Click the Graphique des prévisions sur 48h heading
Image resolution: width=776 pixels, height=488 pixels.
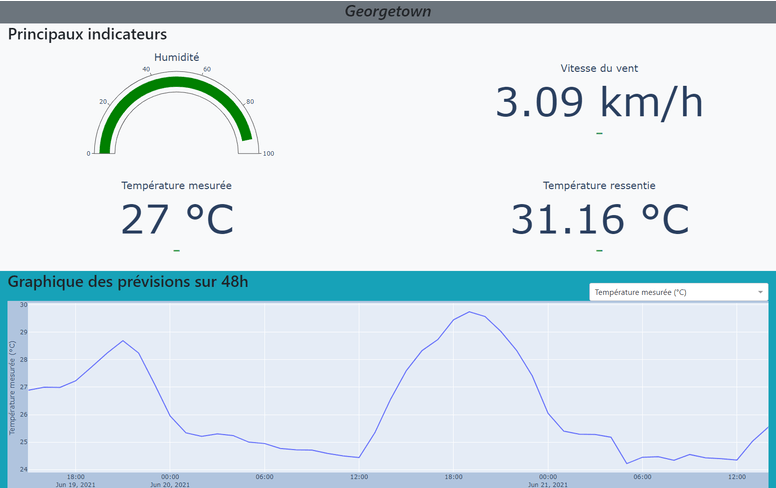coord(128,282)
